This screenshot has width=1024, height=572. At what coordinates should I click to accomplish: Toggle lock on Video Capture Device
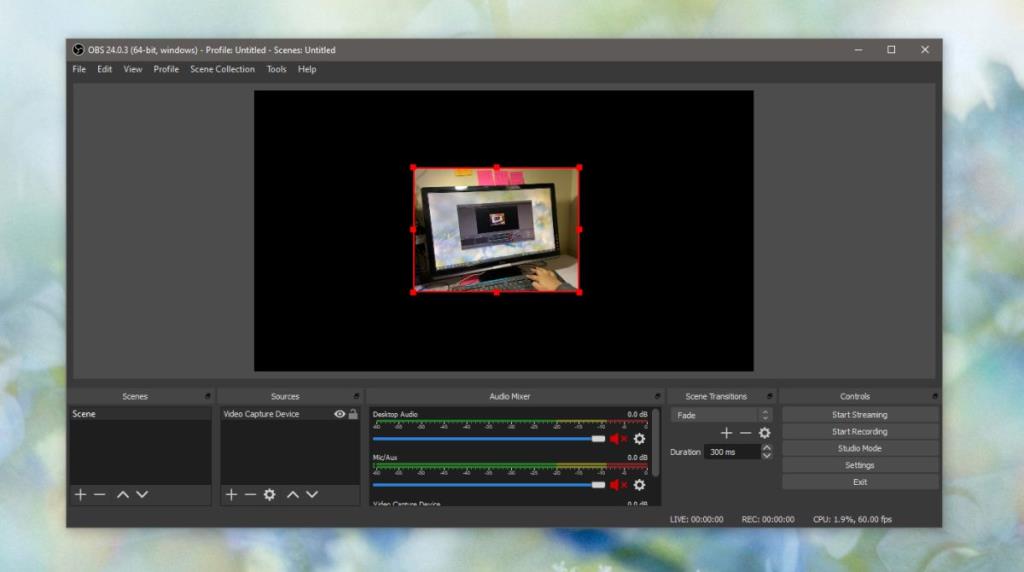[353, 414]
